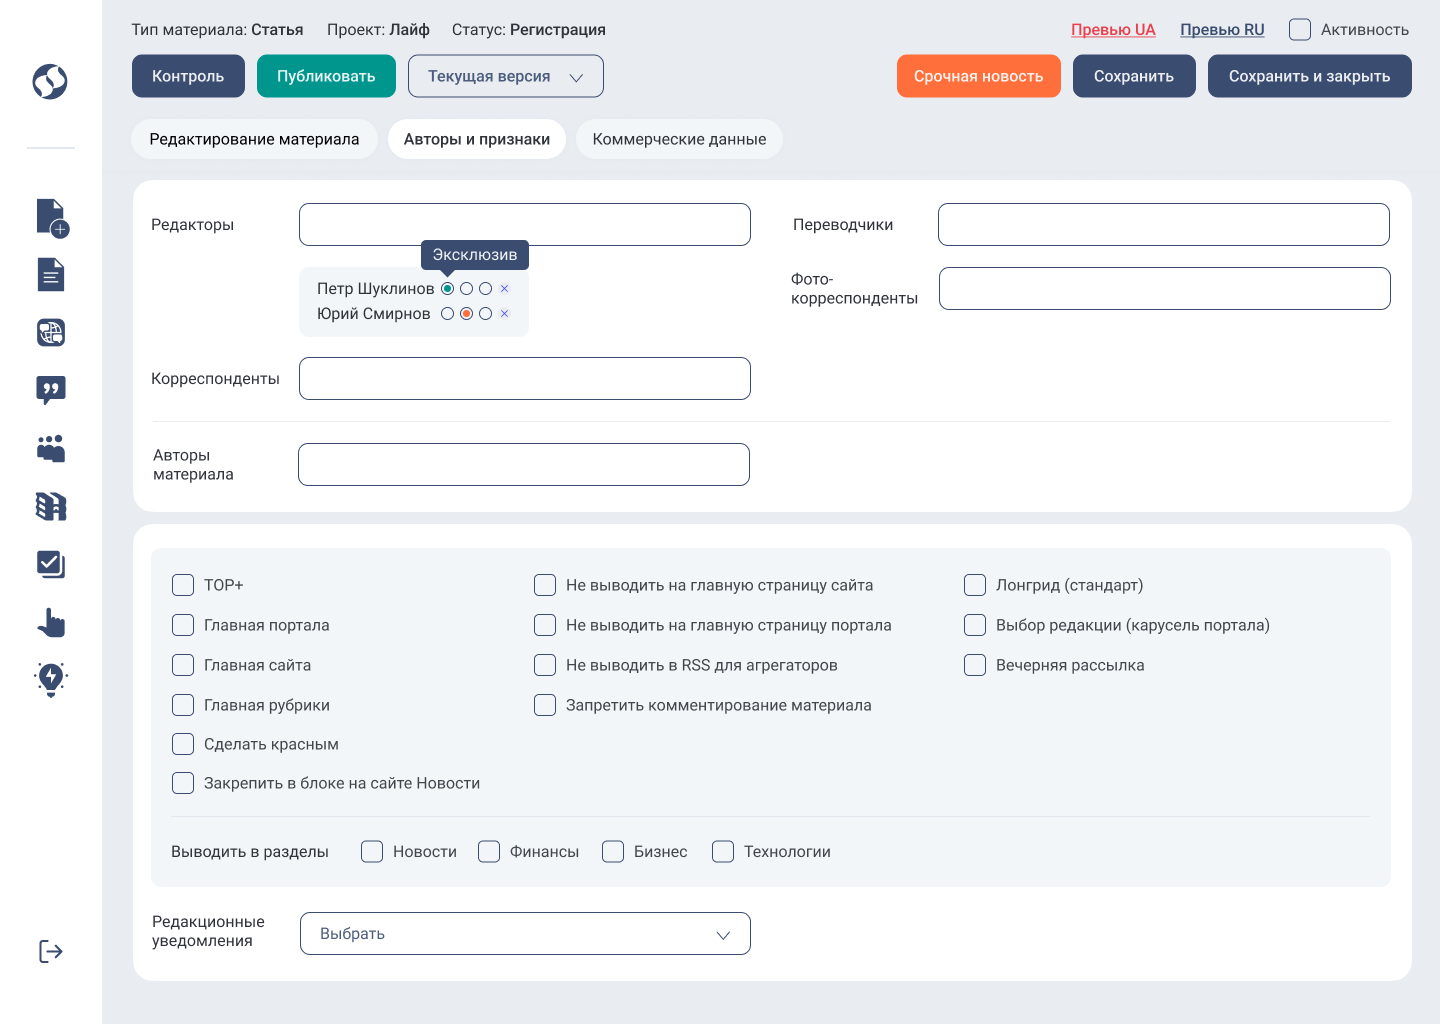Click the lightbulb with lightning bolt icon
Viewport: 1440px width, 1024px height.
(x=51, y=679)
